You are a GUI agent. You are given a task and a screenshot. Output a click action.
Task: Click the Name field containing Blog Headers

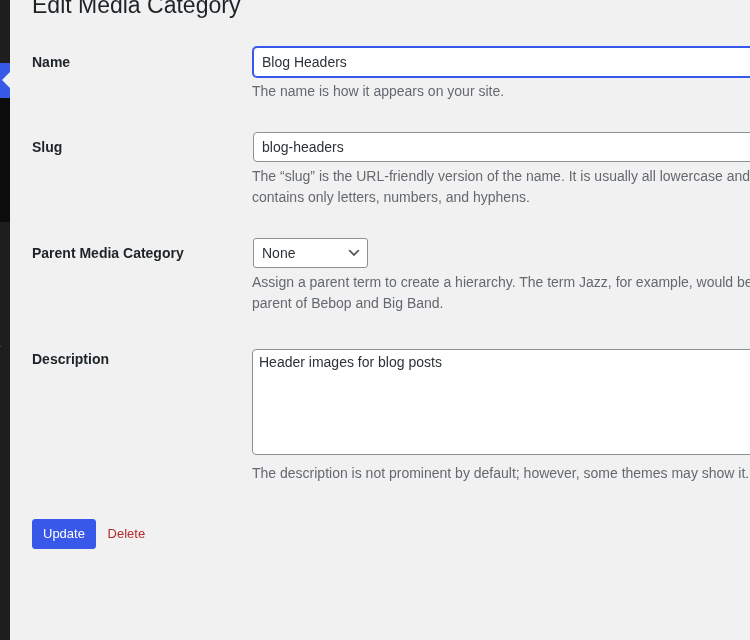pos(501,62)
